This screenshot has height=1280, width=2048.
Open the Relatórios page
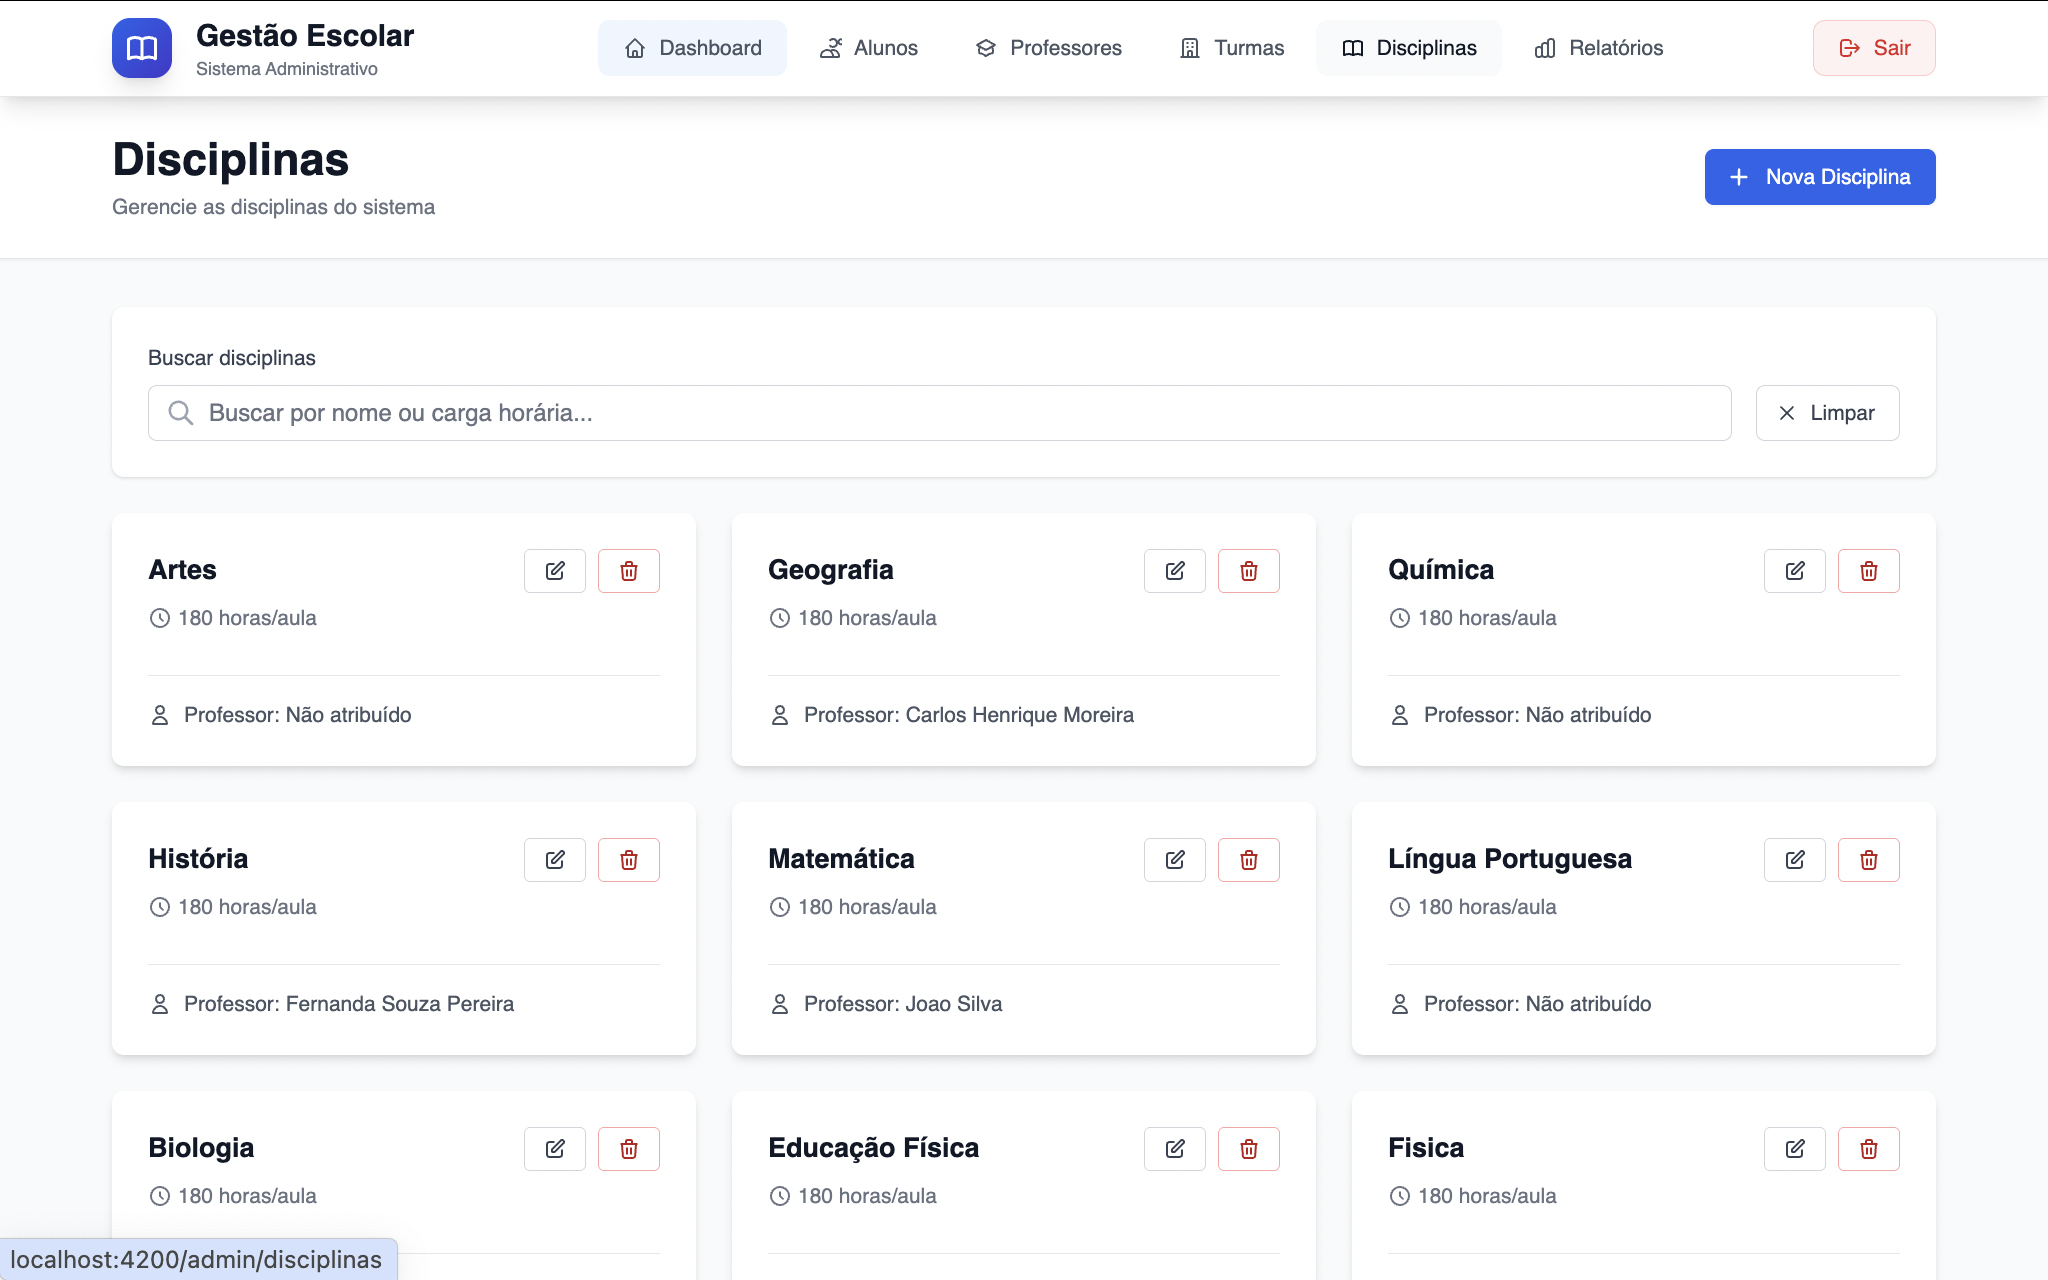point(1598,48)
